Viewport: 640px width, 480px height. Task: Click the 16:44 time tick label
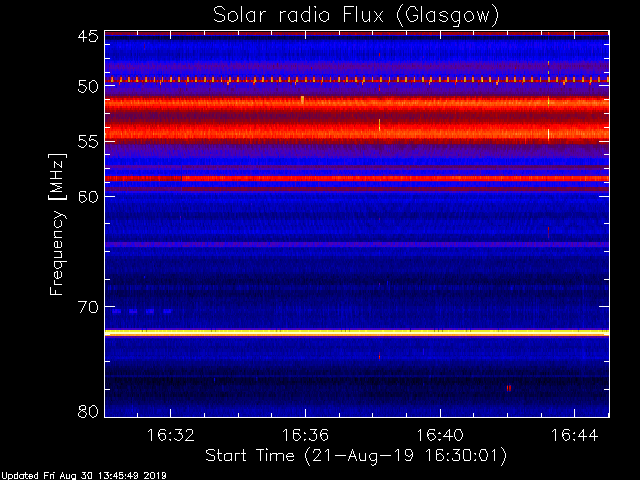point(575,435)
